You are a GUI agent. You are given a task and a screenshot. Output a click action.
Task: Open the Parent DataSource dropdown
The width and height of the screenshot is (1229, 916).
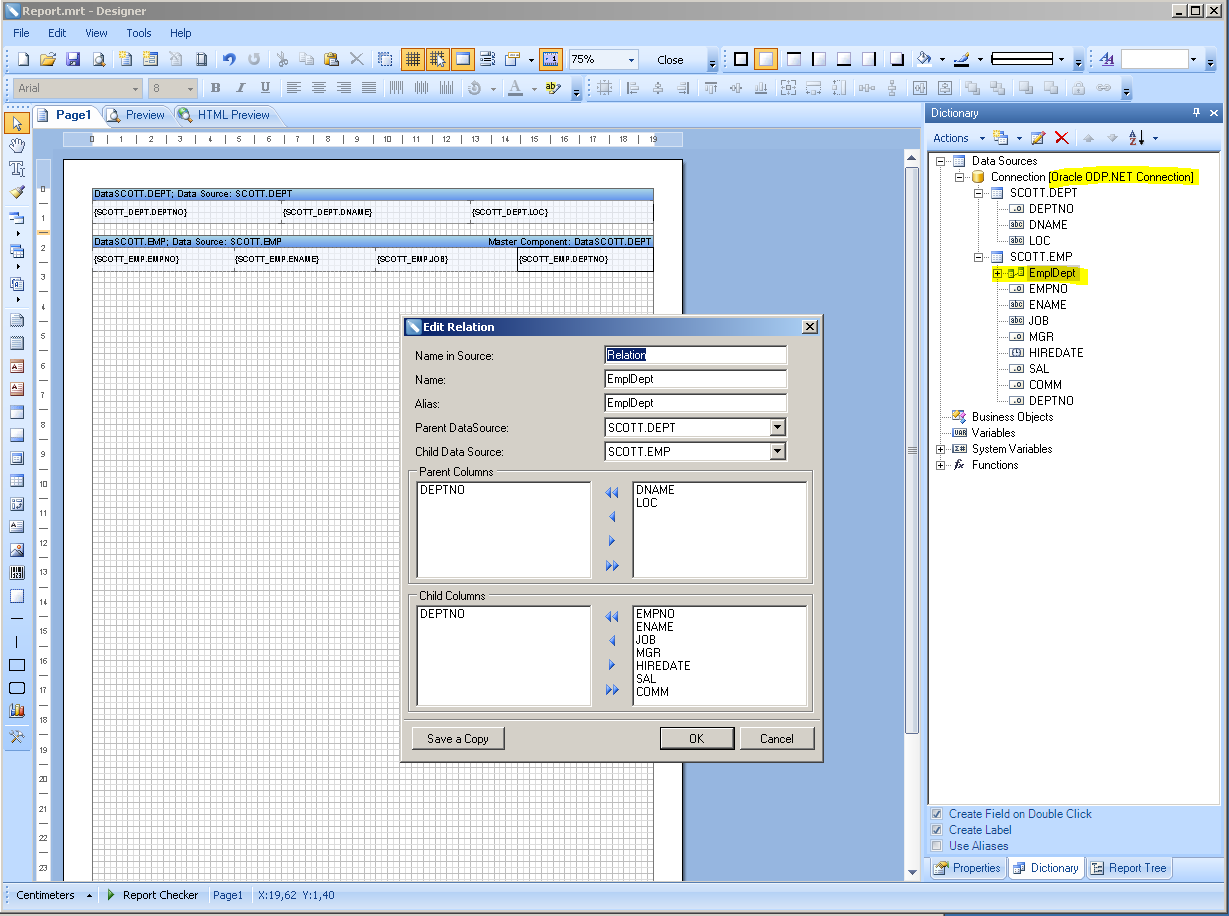[x=777, y=428]
